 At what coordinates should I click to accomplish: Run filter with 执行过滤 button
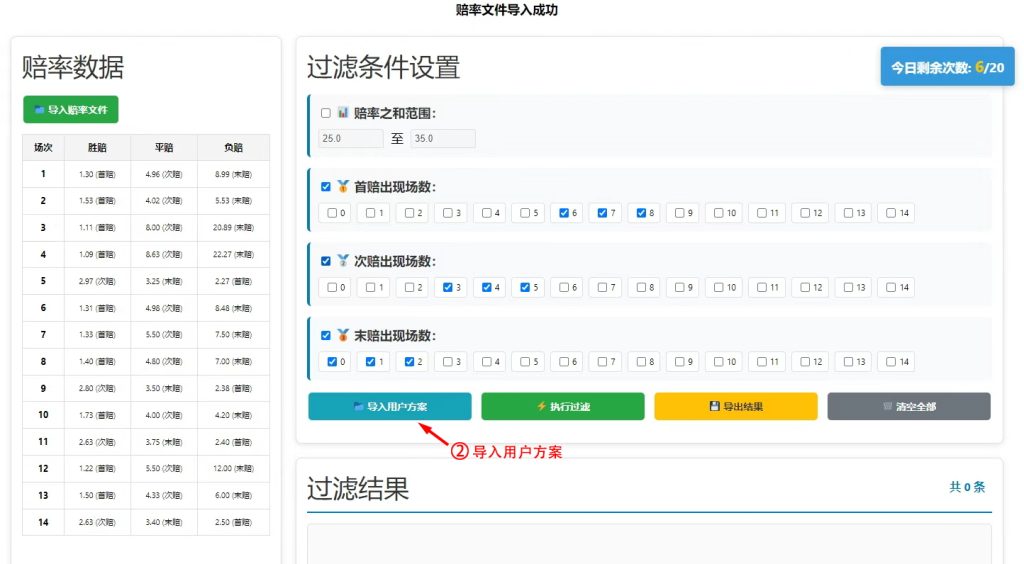coord(563,407)
